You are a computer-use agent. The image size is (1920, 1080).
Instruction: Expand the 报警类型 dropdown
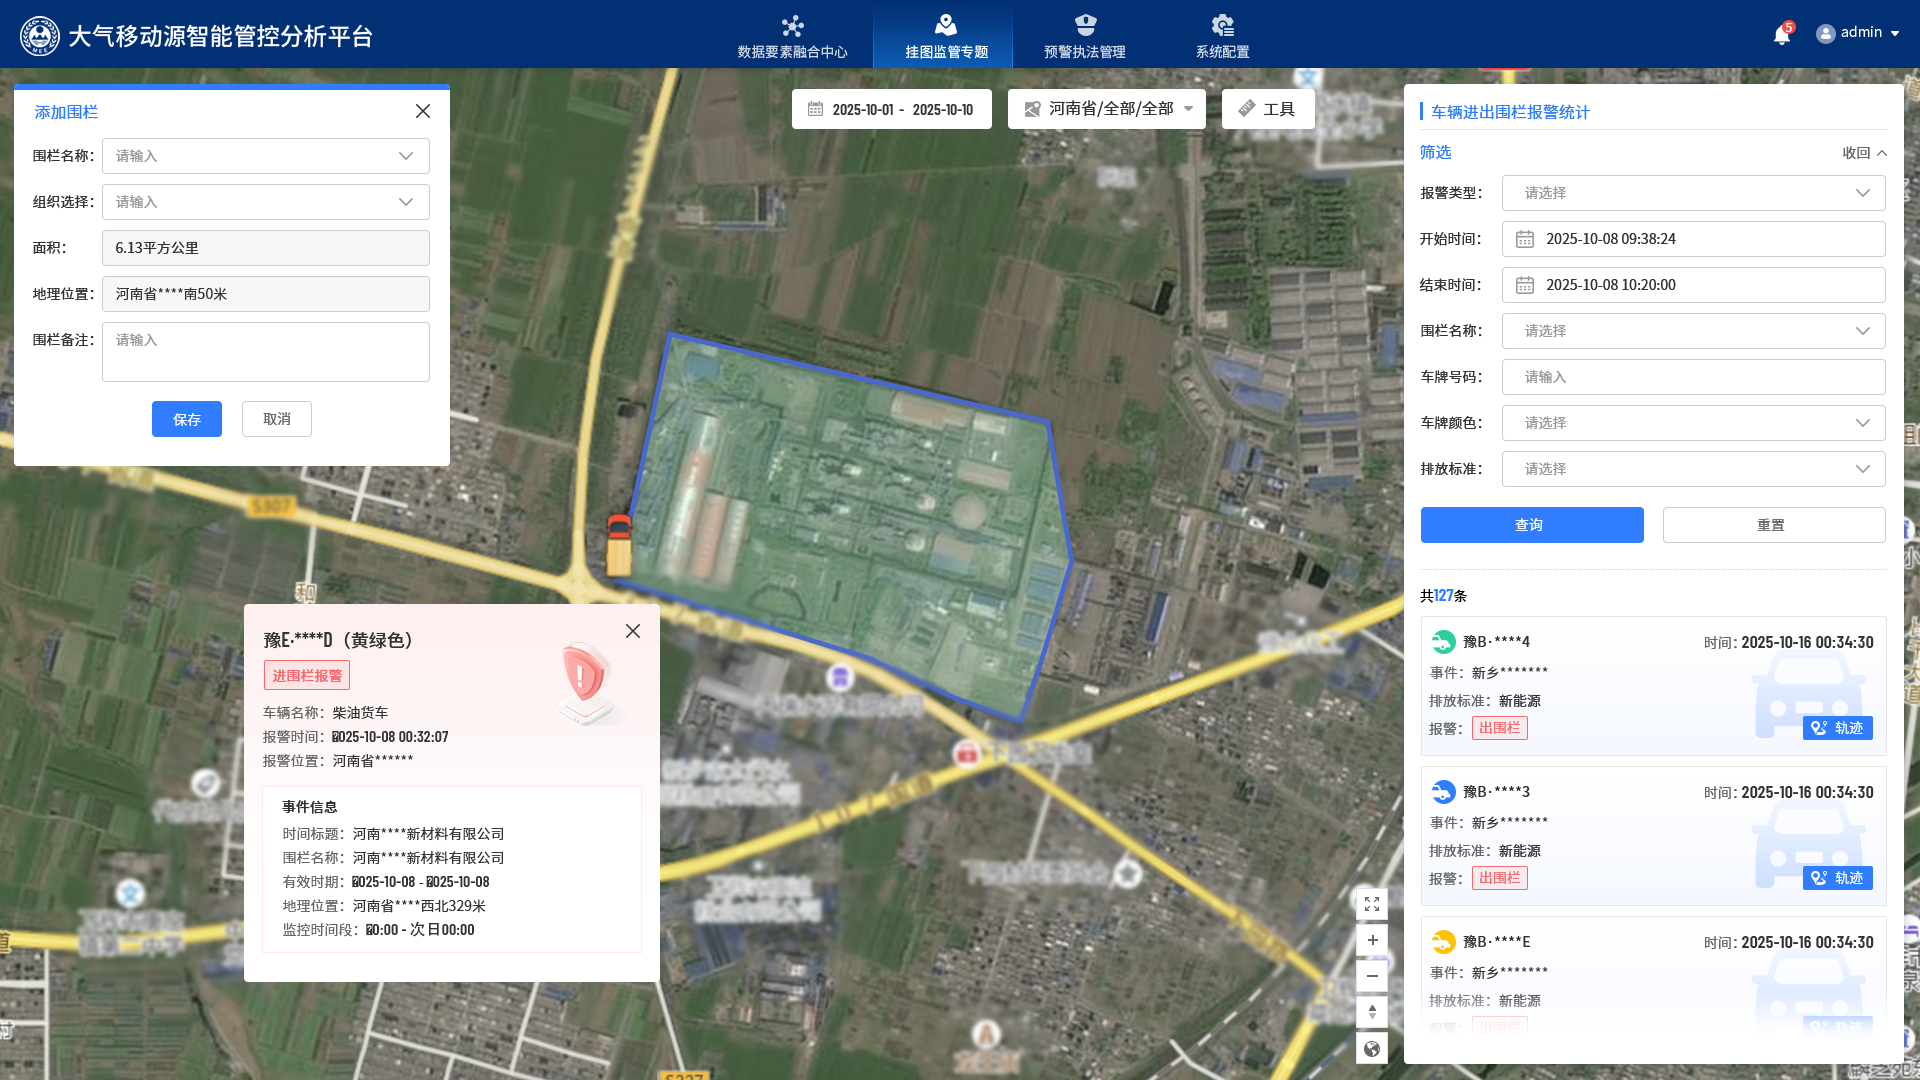(1693, 193)
